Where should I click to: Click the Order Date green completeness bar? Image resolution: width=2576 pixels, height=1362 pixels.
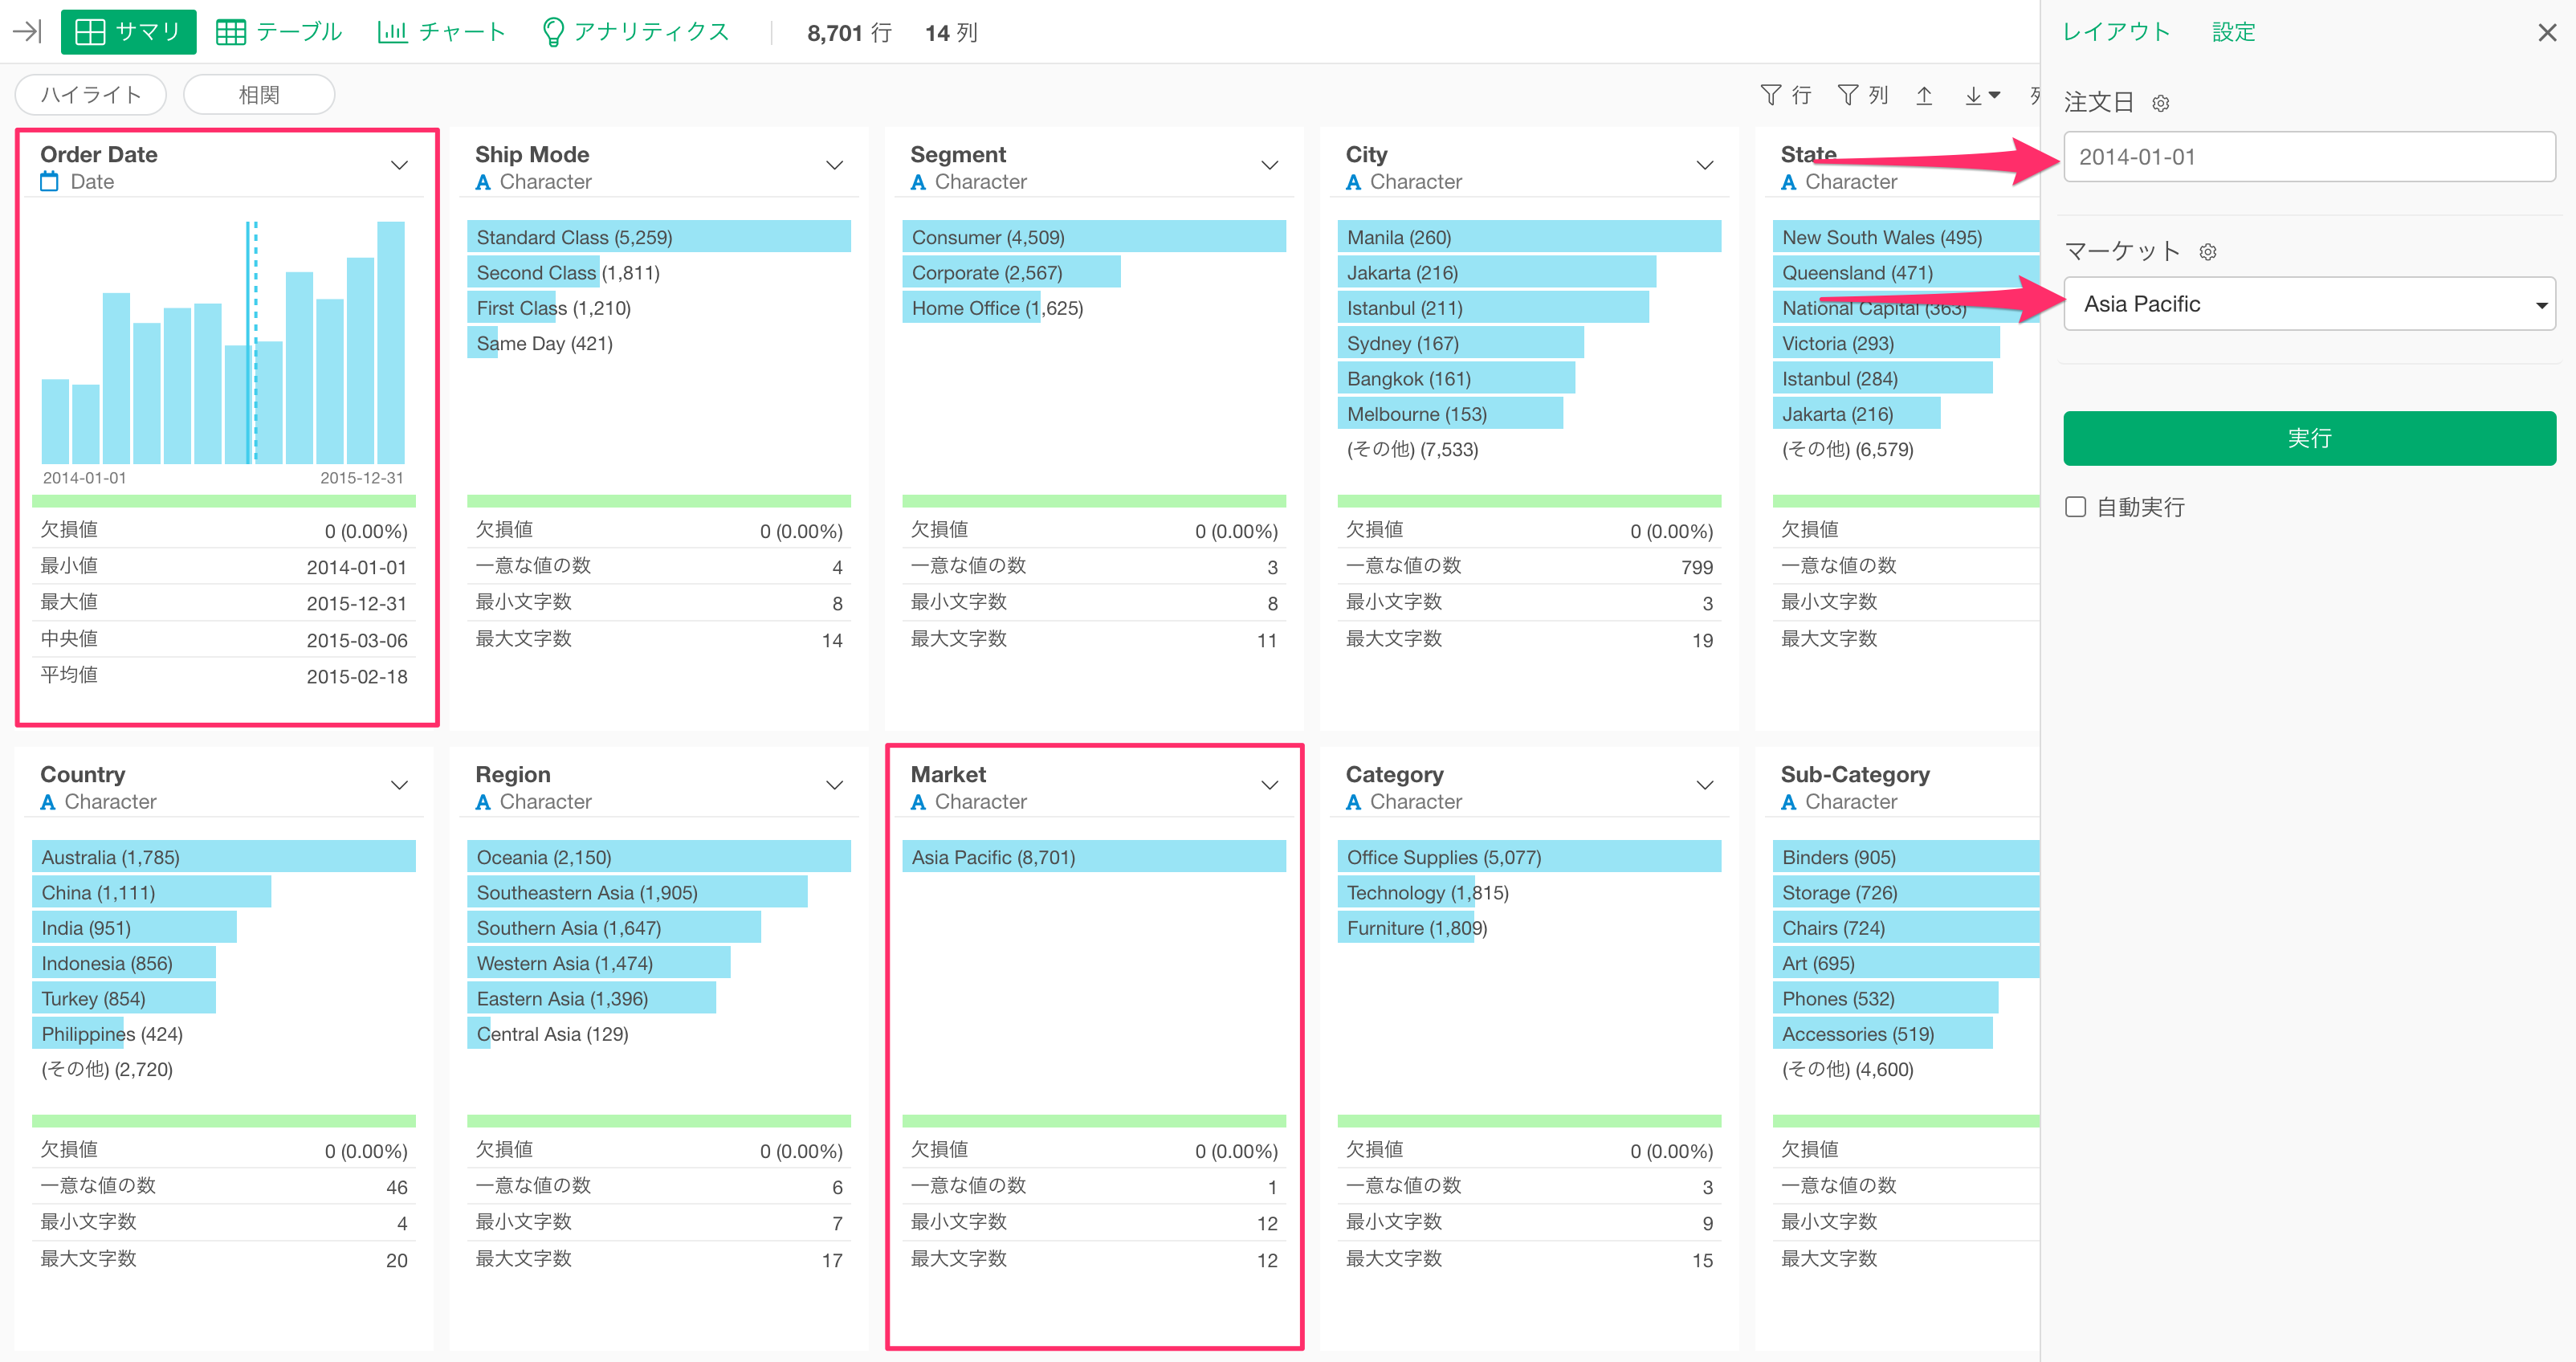pyautogui.click(x=223, y=501)
